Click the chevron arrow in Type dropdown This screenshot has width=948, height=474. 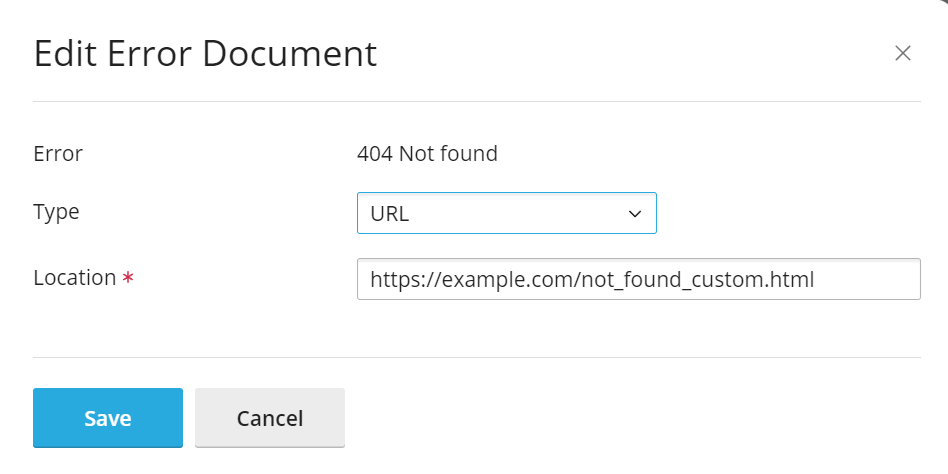634,214
